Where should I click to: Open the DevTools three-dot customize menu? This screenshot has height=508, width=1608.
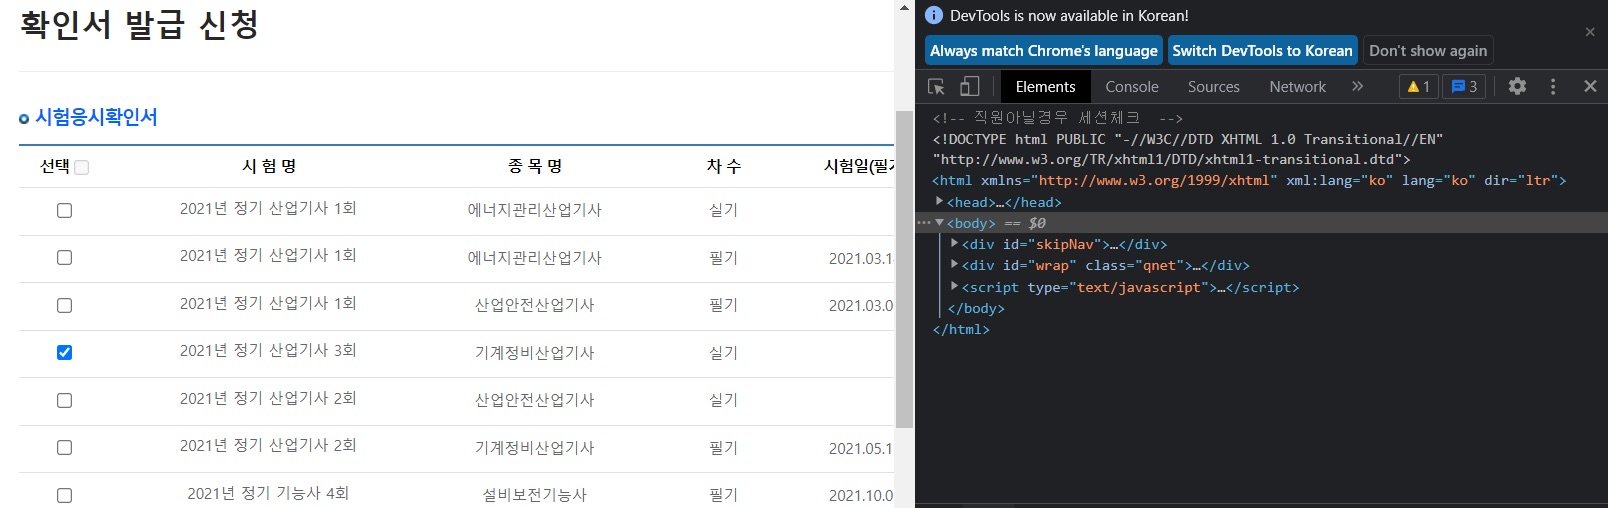[x=1553, y=86]
